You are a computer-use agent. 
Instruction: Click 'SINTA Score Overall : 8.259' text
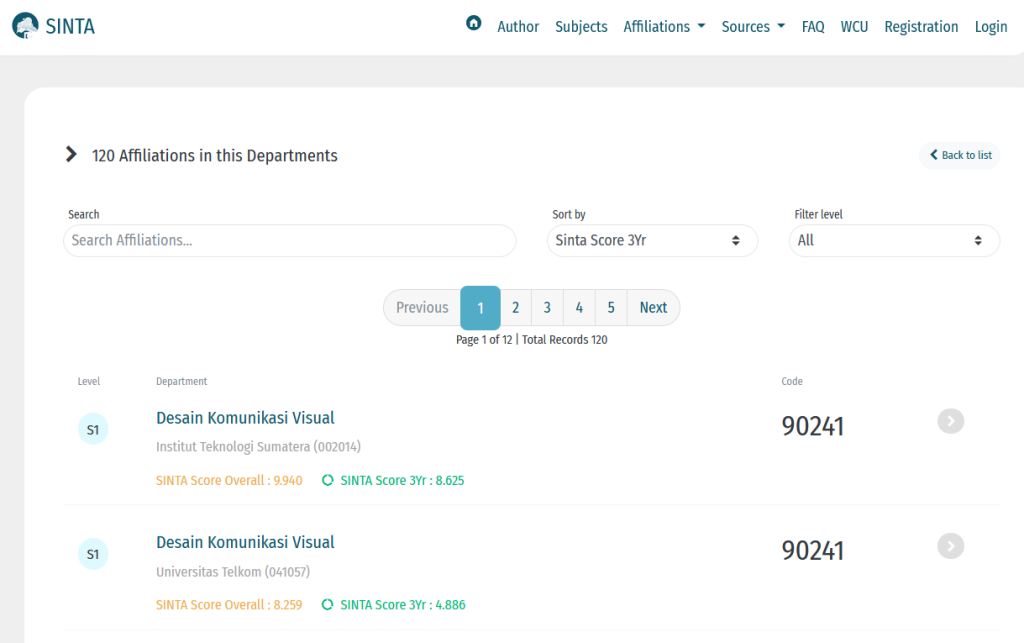(x=229, y=605)
